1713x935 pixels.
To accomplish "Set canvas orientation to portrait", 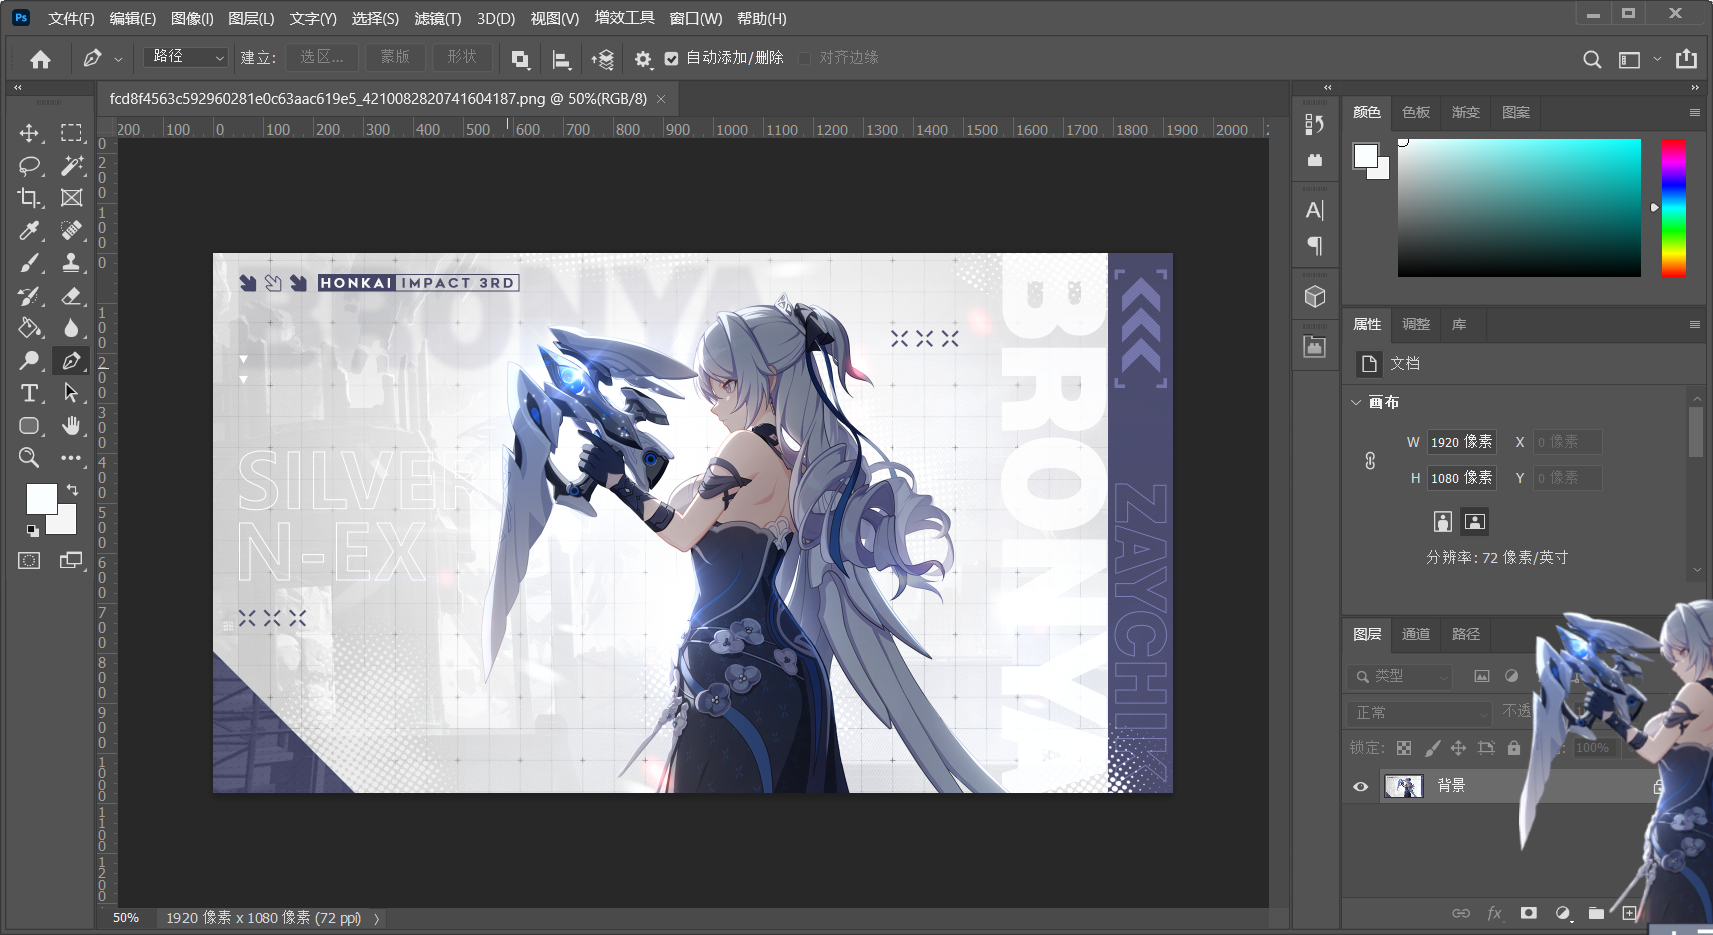I will point(1442,521).
